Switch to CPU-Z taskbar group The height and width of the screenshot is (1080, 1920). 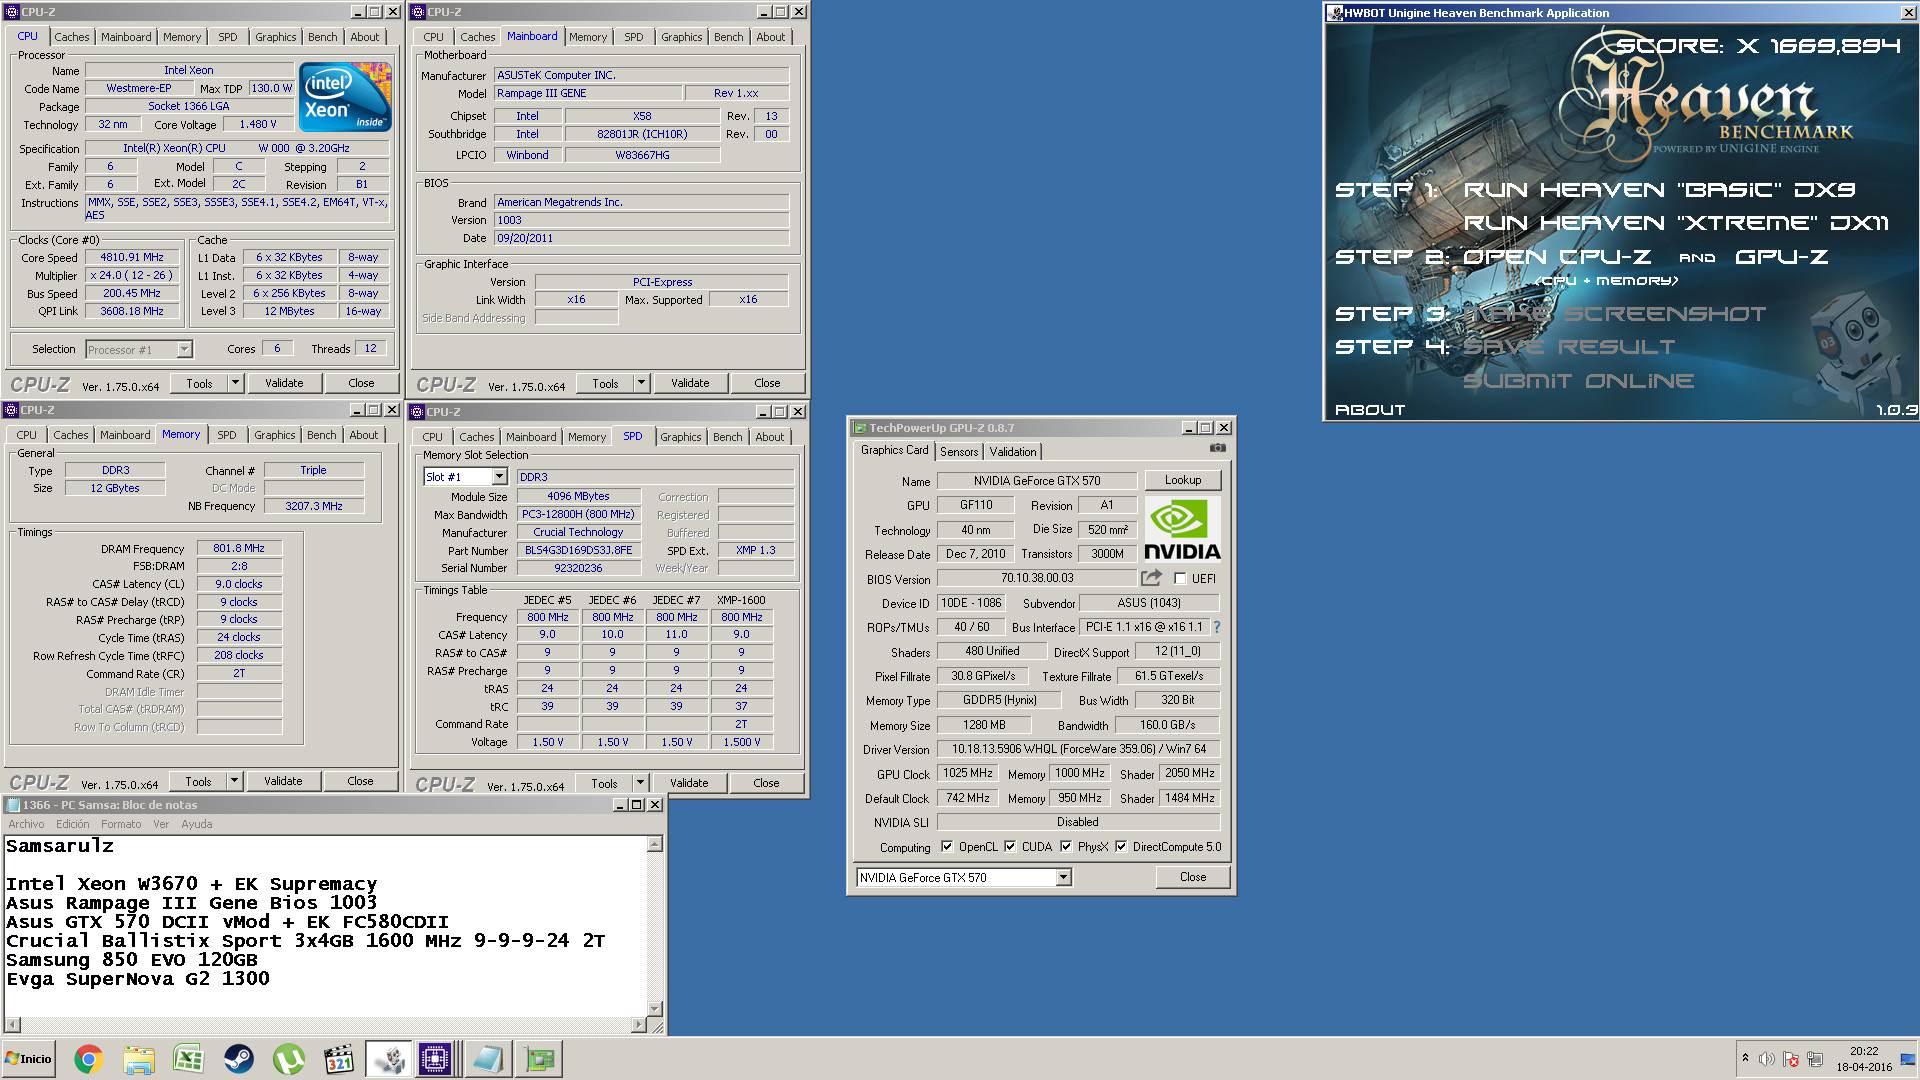pos(437,1059)
